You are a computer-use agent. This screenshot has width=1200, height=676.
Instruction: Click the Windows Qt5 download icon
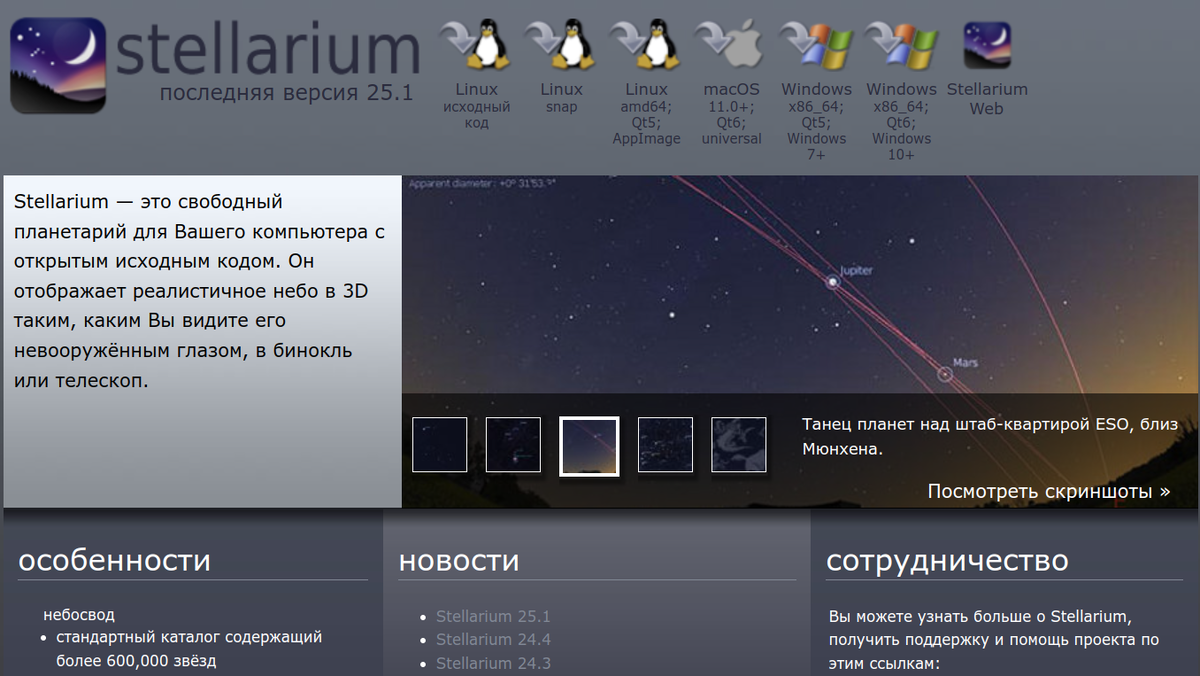[x=816, y=44]
